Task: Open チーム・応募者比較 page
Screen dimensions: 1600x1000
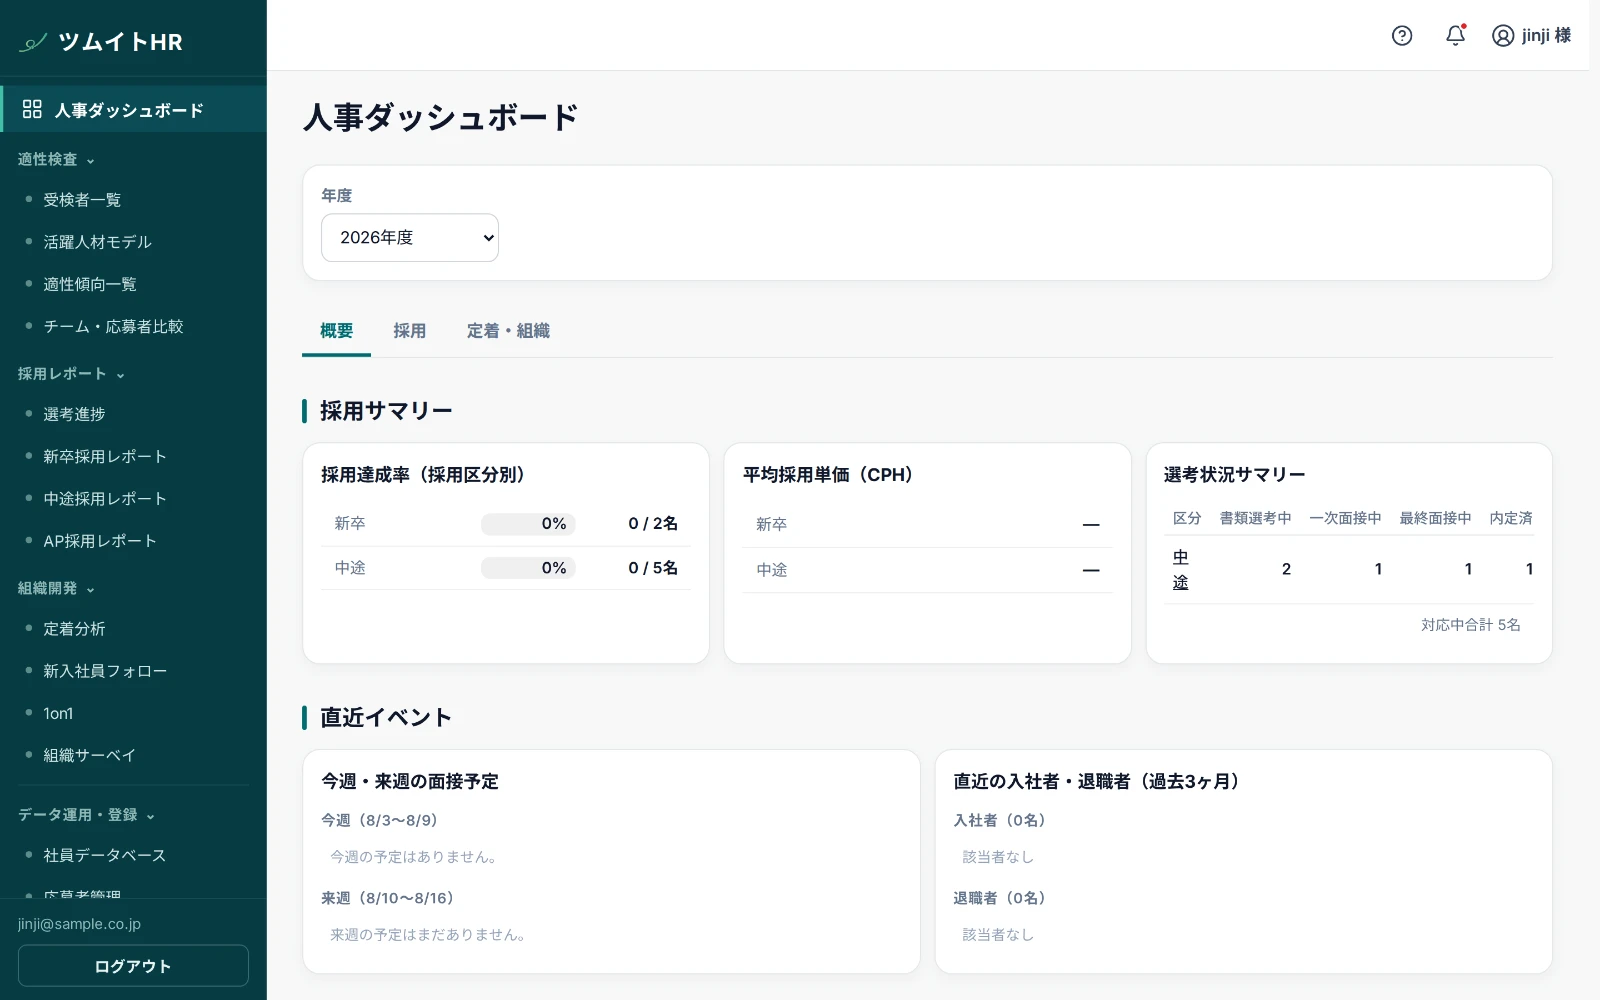Action: coord(113,327)
